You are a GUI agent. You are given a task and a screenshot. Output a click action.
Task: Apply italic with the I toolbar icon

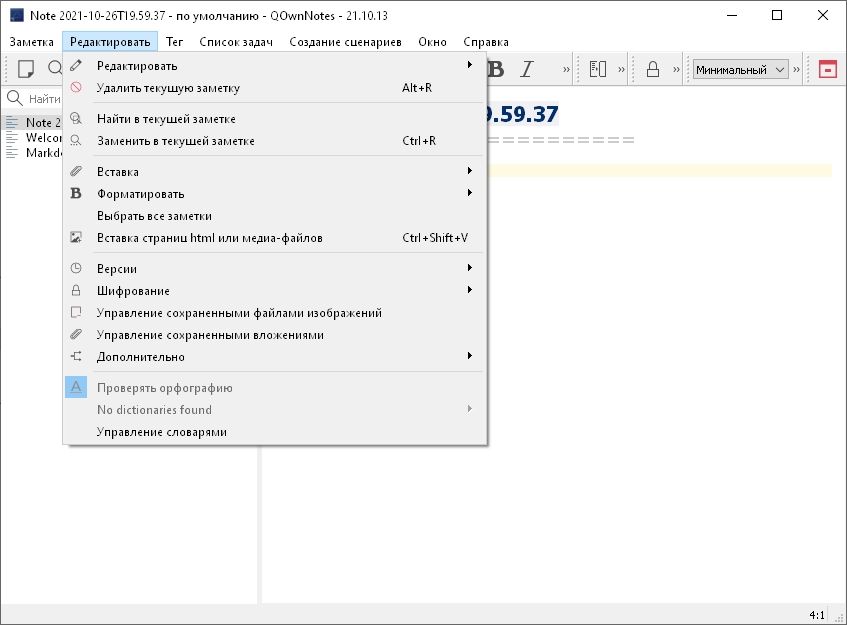(526, 69)
